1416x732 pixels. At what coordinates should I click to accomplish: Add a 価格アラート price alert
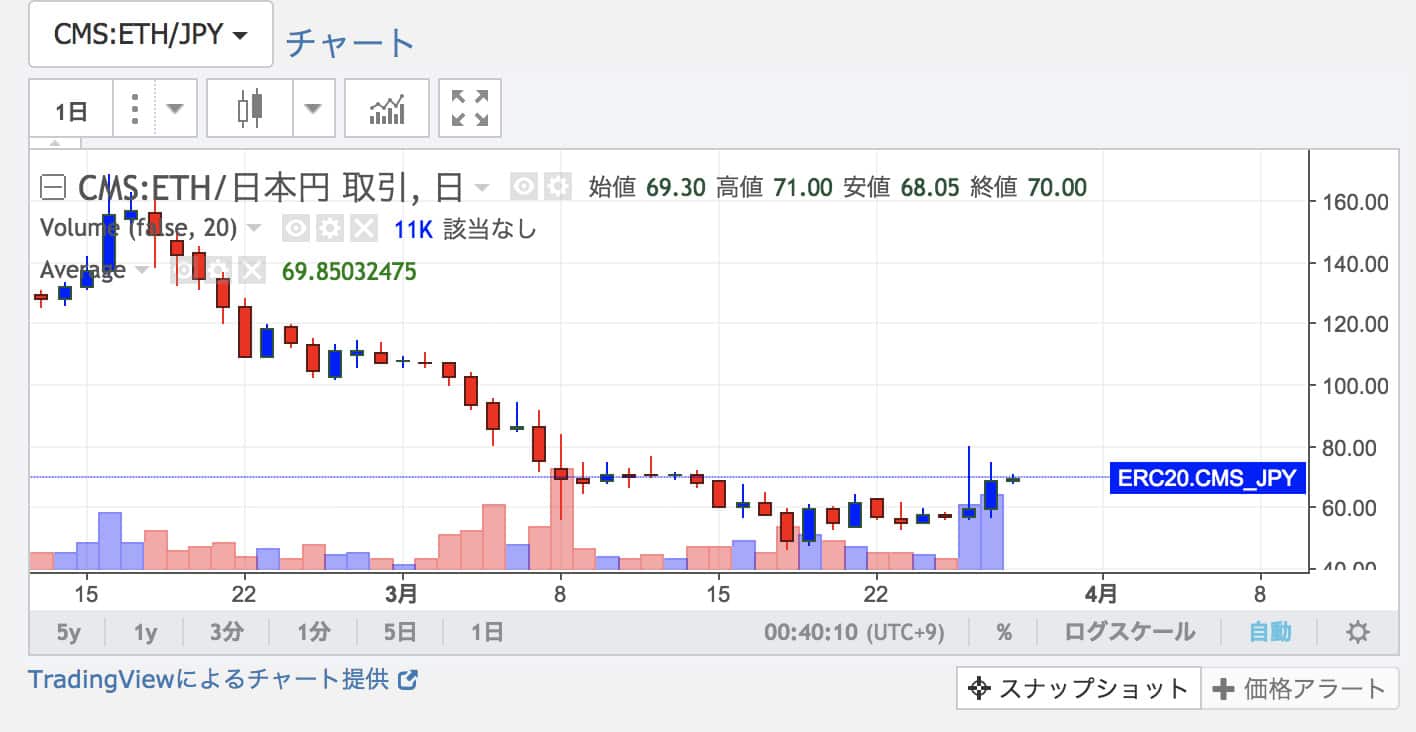coord(1298,688)
